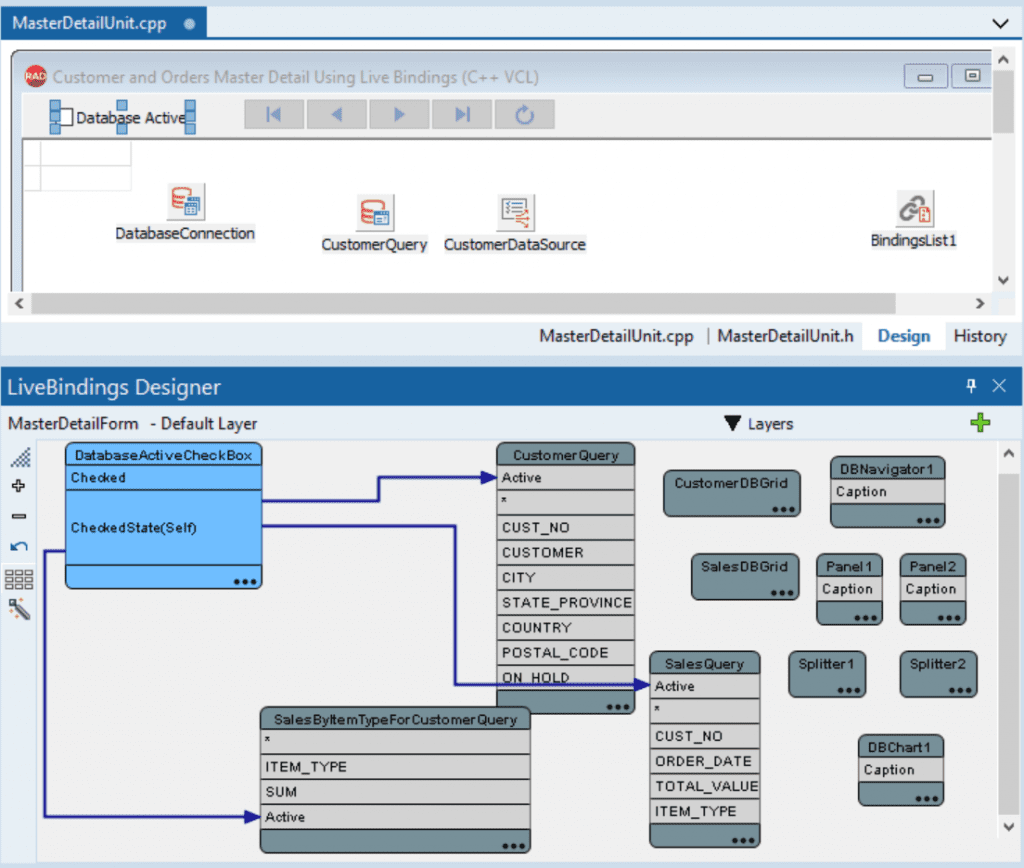
Task: Open SalesByItemTypeForCustomerQuery ellipsis menu
Action: 513,846
